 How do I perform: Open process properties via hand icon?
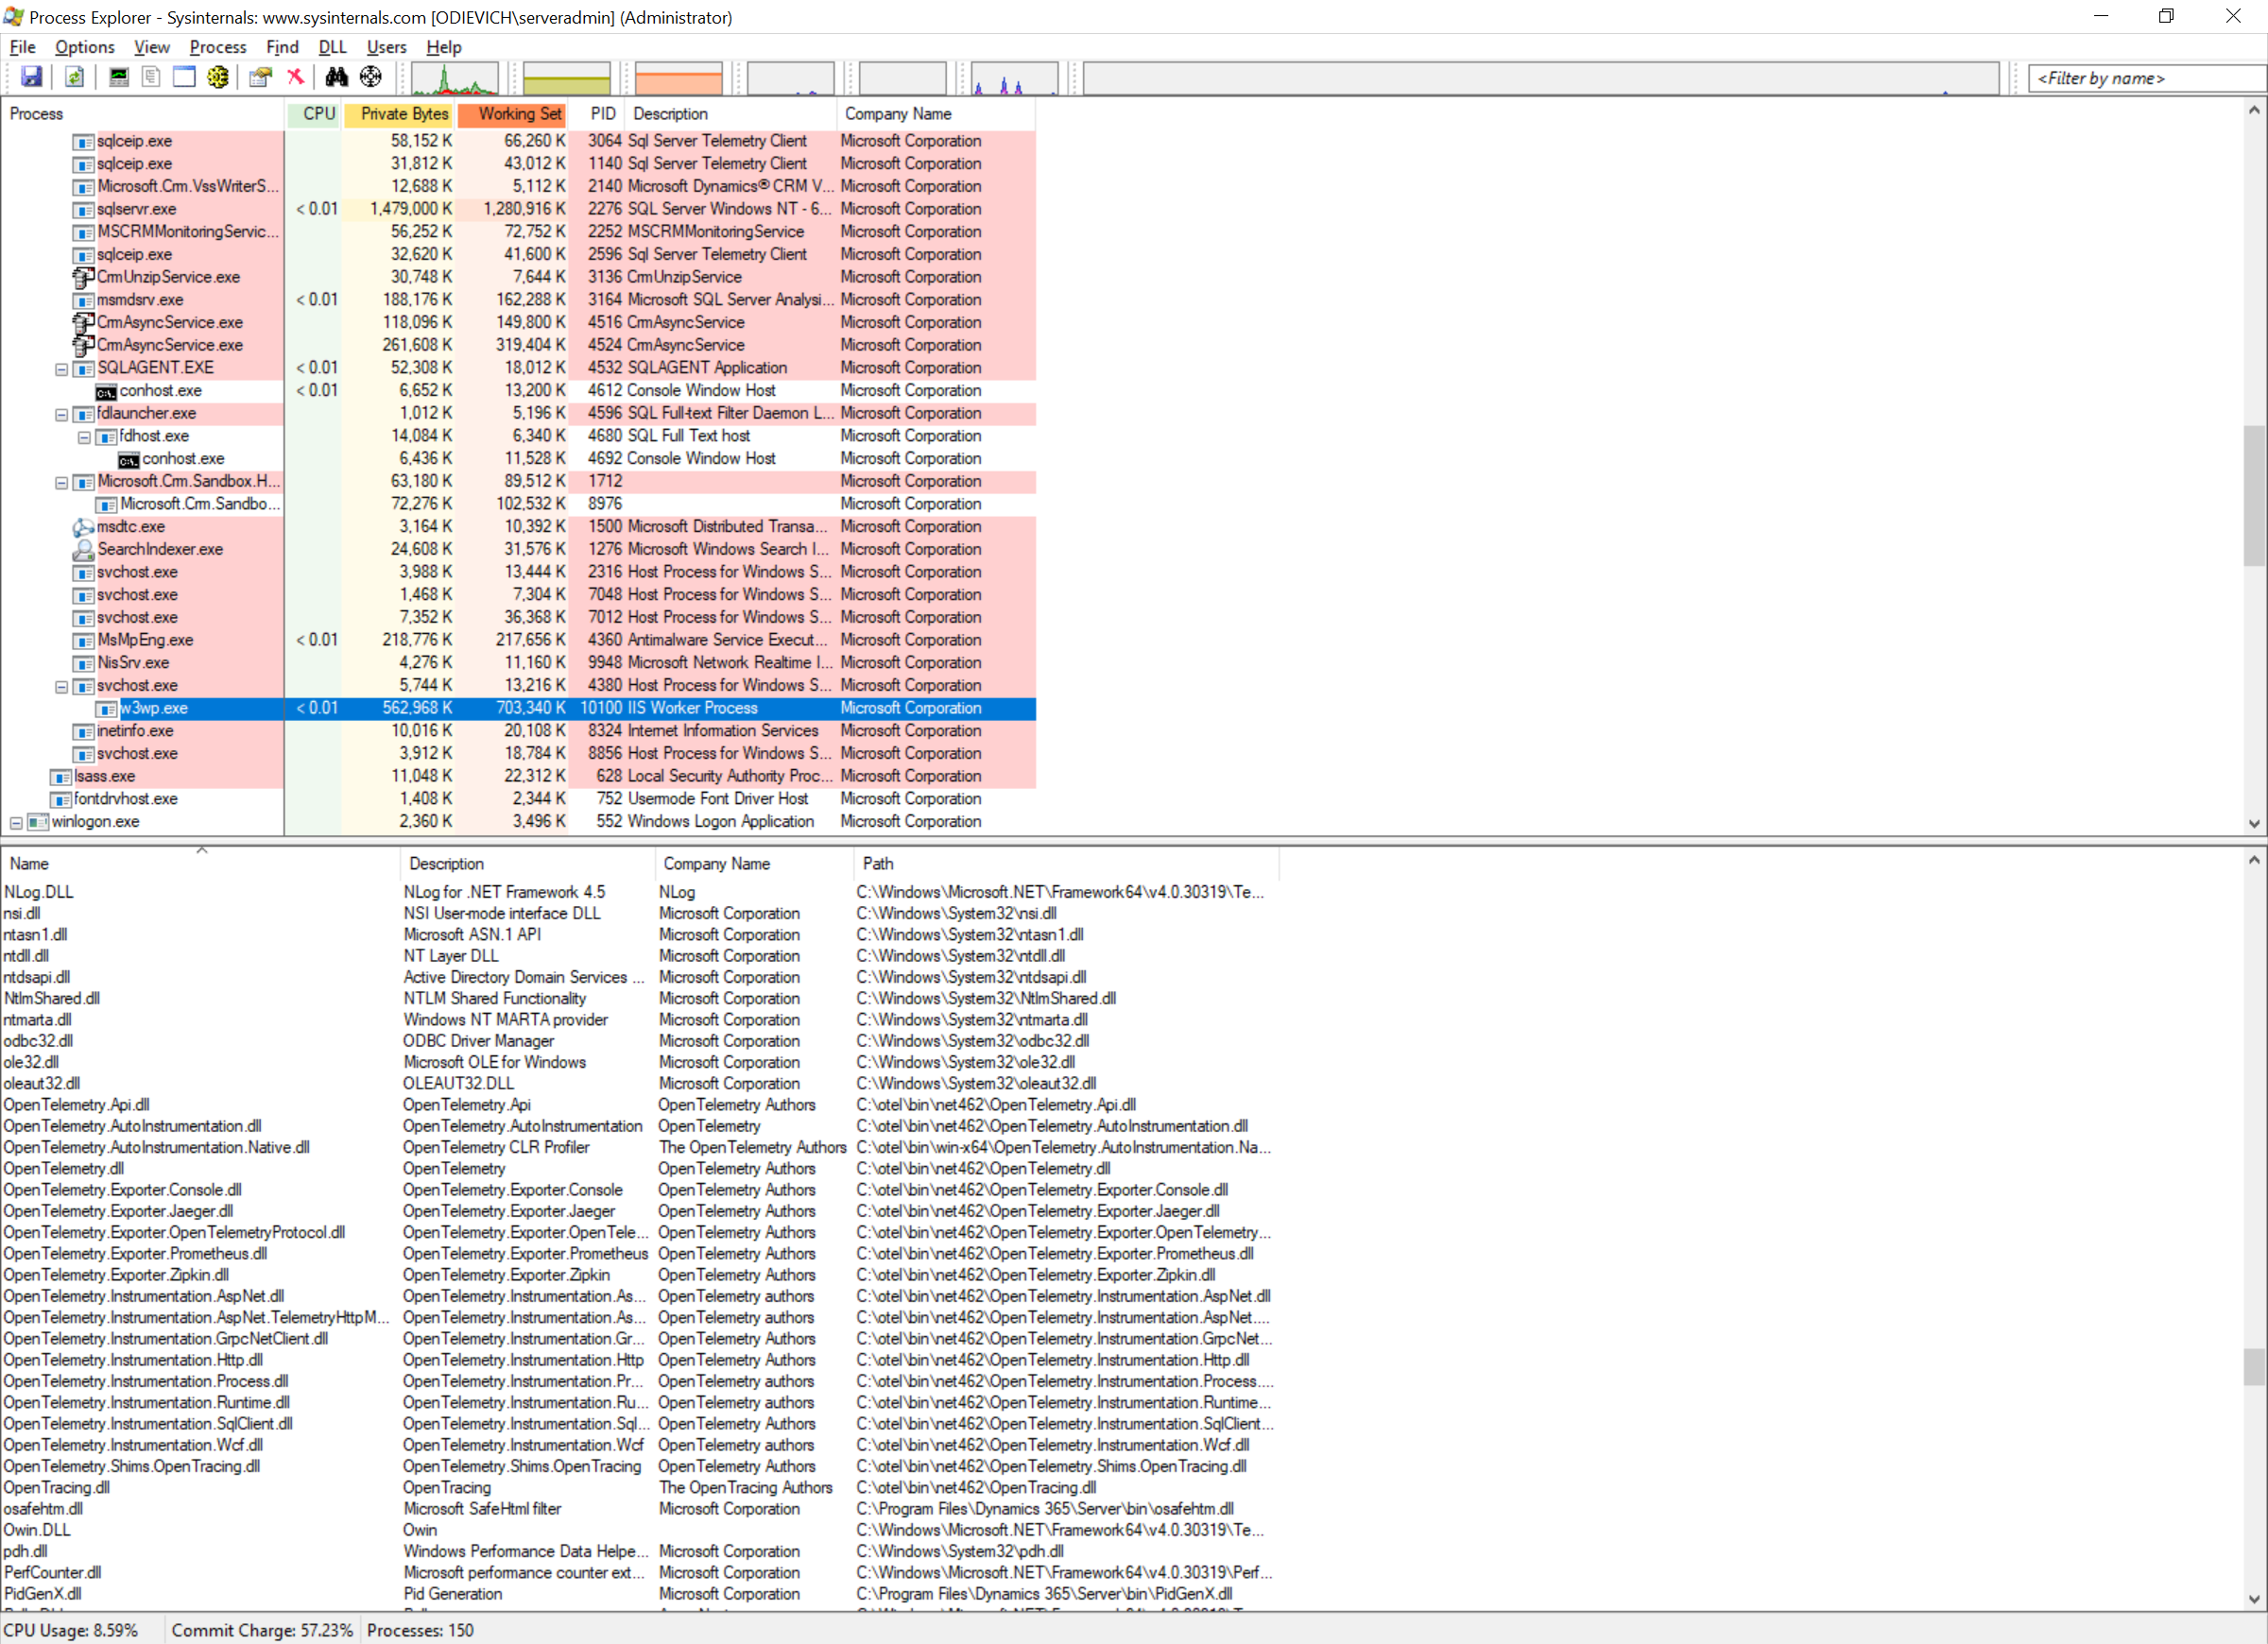point(259,77)
